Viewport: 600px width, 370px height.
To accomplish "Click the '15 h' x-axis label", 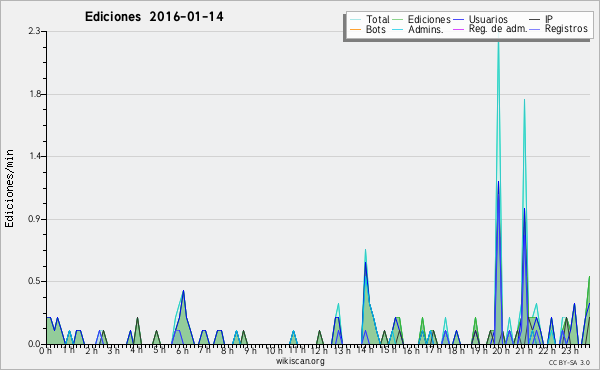I will (388, 350).
